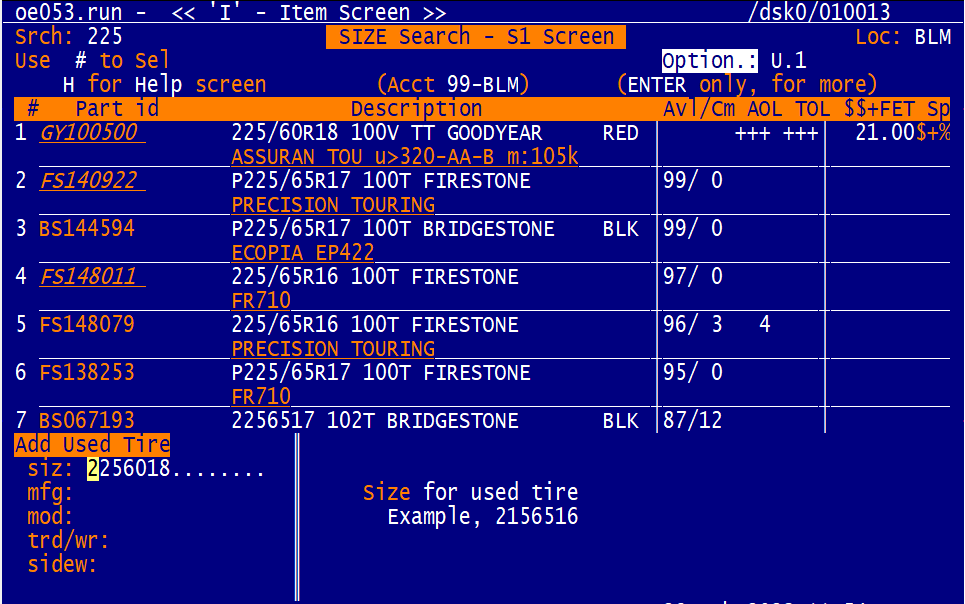965x604 pixels.
Task: Click the mfg field label
Action: (50, 493)
